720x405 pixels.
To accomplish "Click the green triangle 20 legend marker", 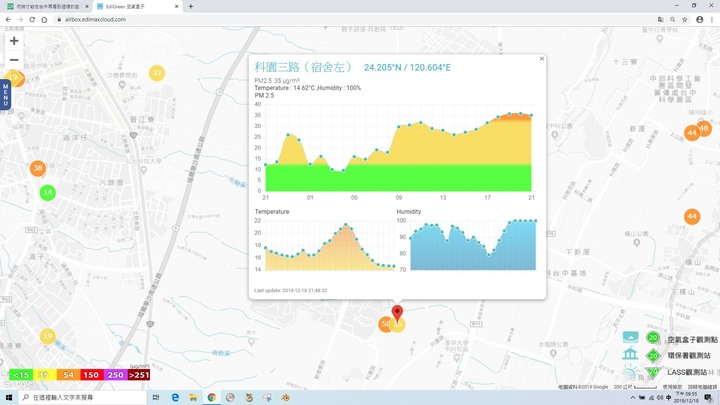I will point(653,371).
